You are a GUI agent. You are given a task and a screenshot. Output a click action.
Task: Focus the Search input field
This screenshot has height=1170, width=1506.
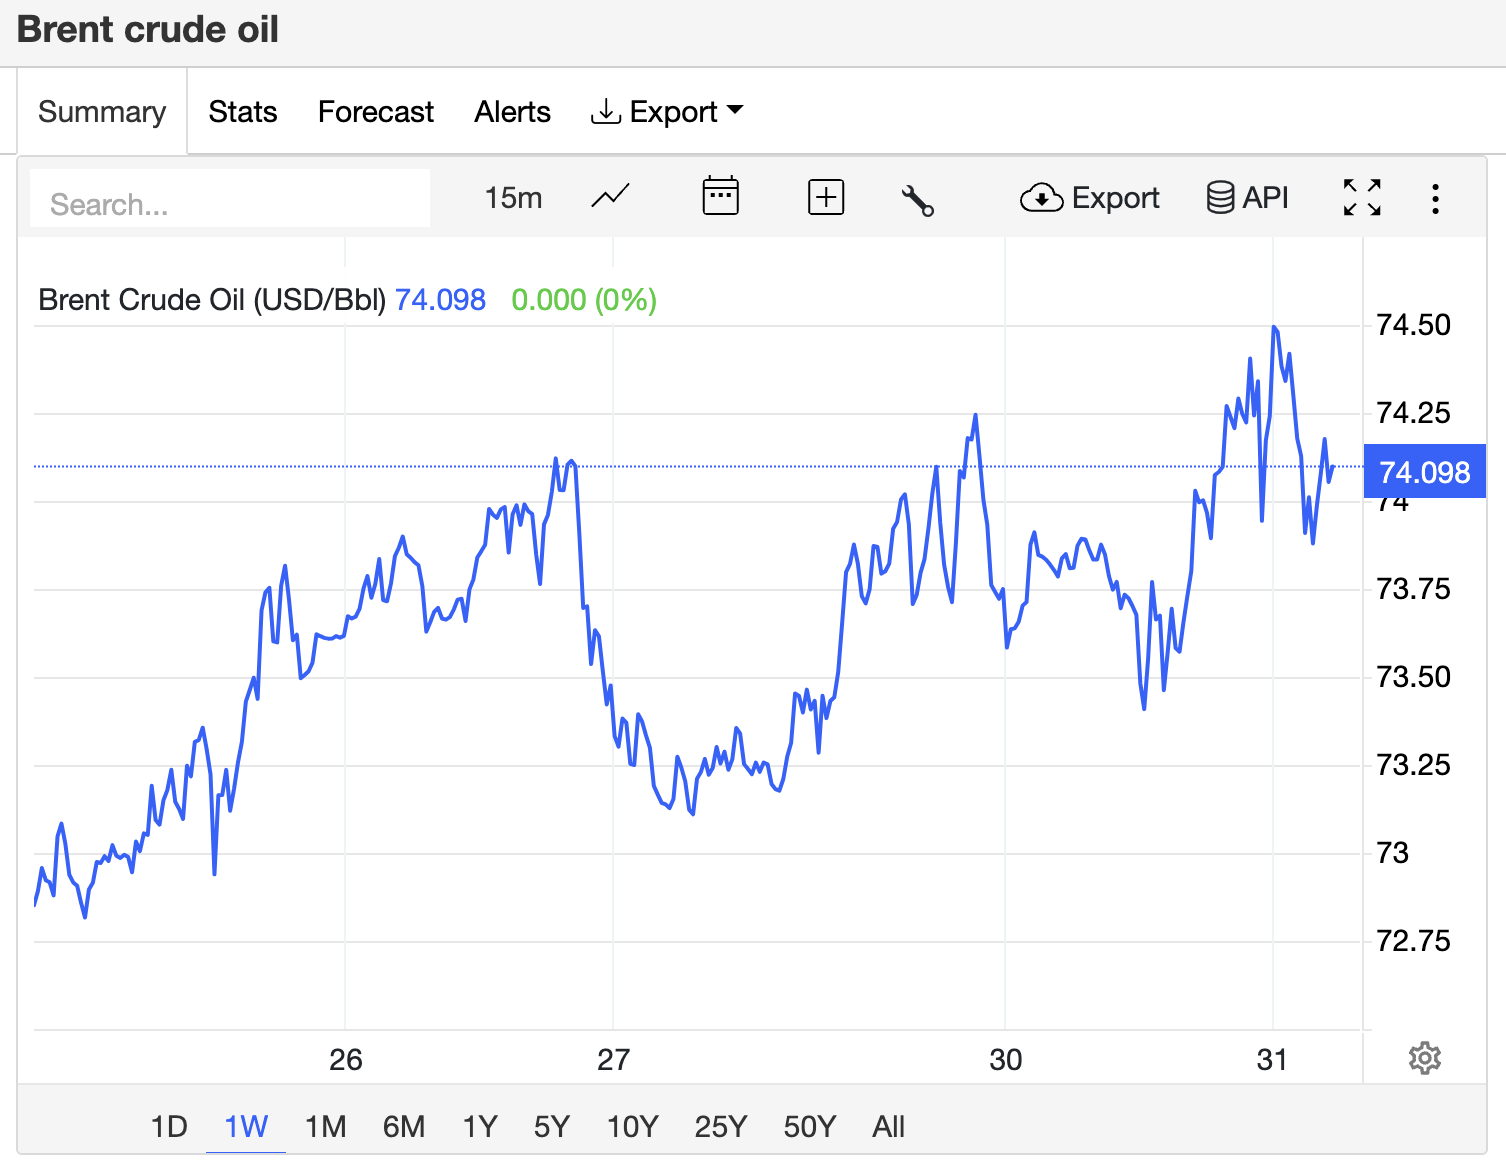point(230,198)
